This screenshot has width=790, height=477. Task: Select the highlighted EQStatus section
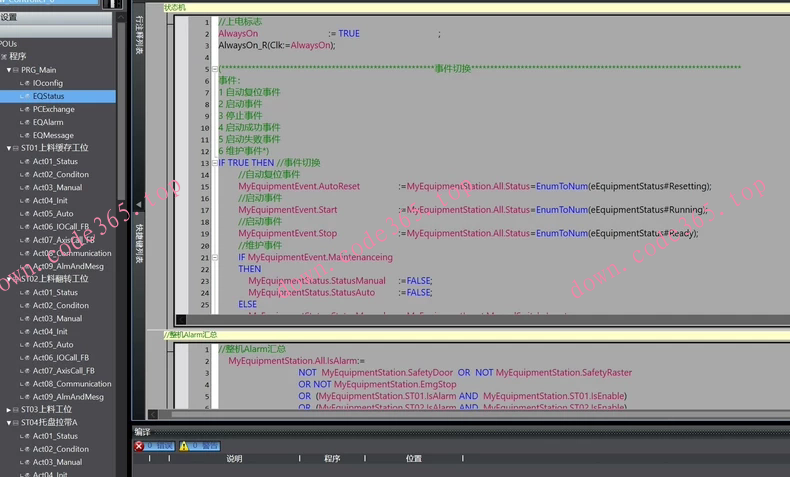[x=48, y=96]
